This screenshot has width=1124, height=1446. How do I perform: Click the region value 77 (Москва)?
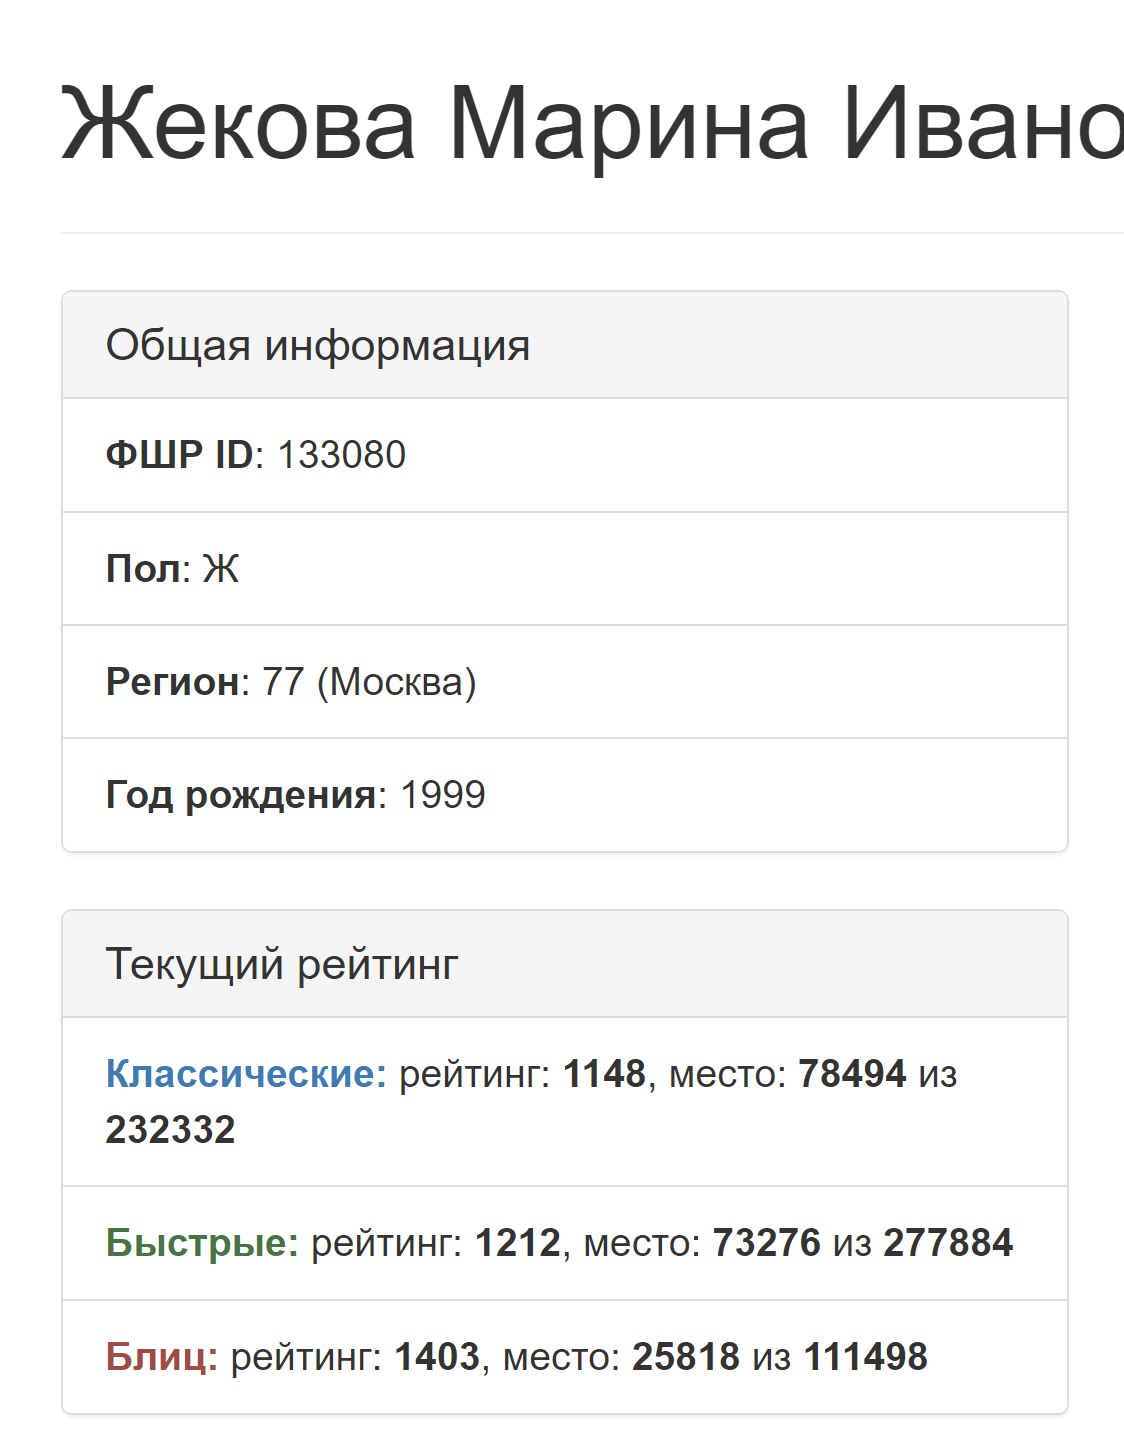[369, 682]
